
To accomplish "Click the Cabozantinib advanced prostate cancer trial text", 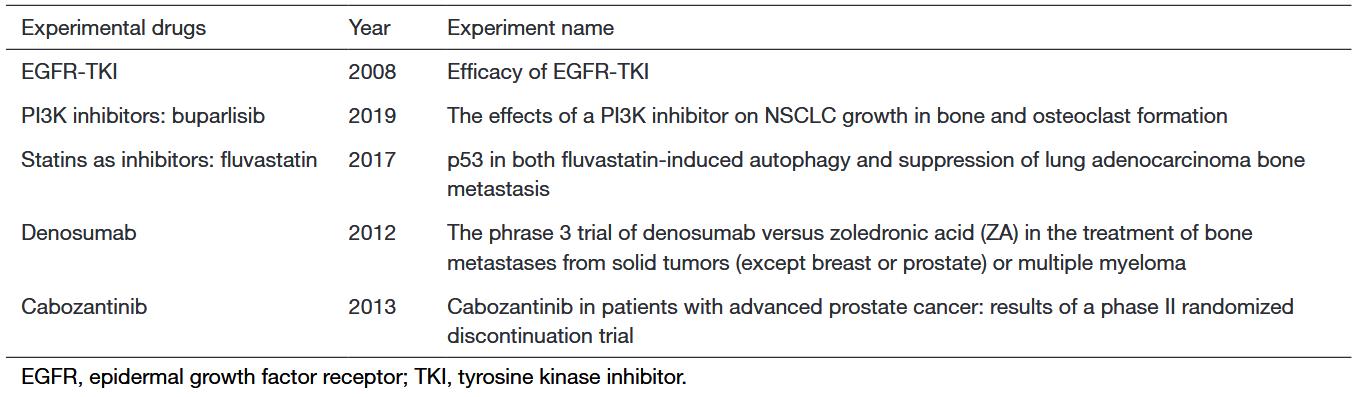I will [870, 321].
